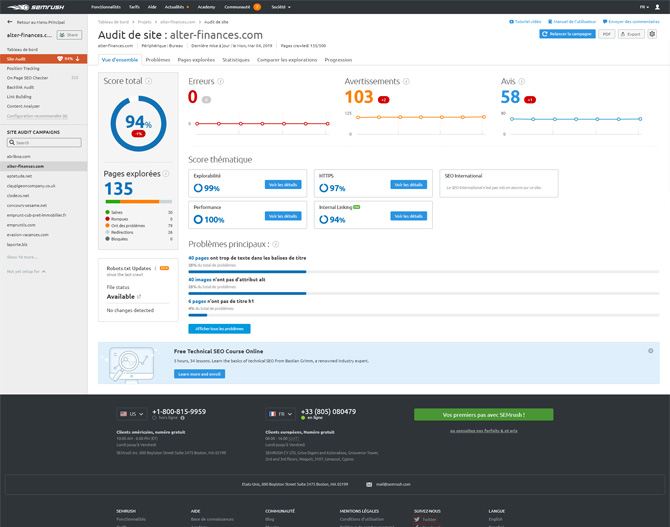Click the search magnifier in campaigns search
The width and height of the screenshot is (670, 527).
(x=12, y=142)
